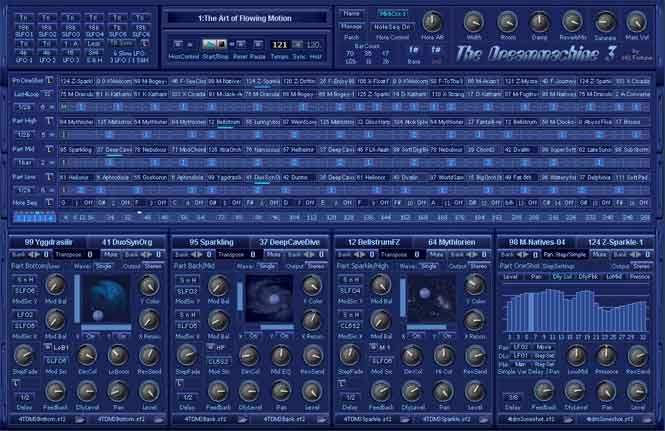
Task: Open folder icon beside second 4dmOneshot.sf2
Action: point(647,420)
